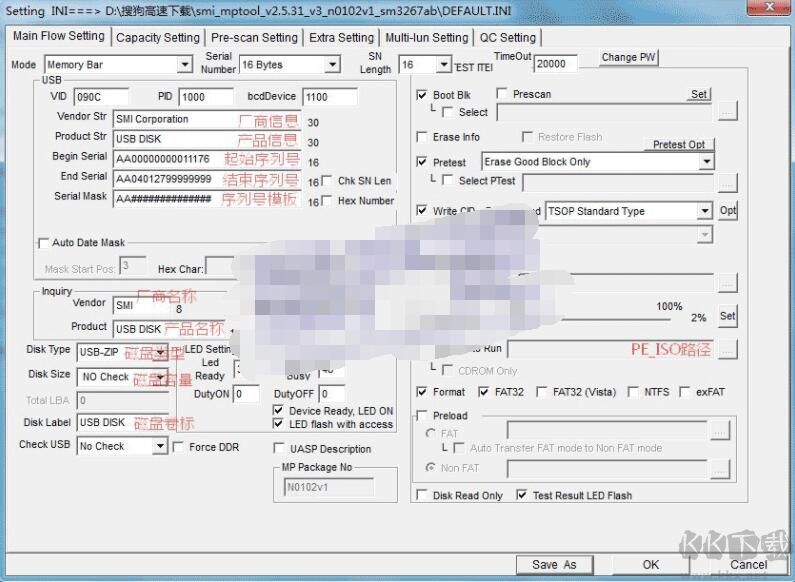The image size is (795, 582).
Task: Click the TimeOut field showing 20000
Action: (x=555, y=64)
